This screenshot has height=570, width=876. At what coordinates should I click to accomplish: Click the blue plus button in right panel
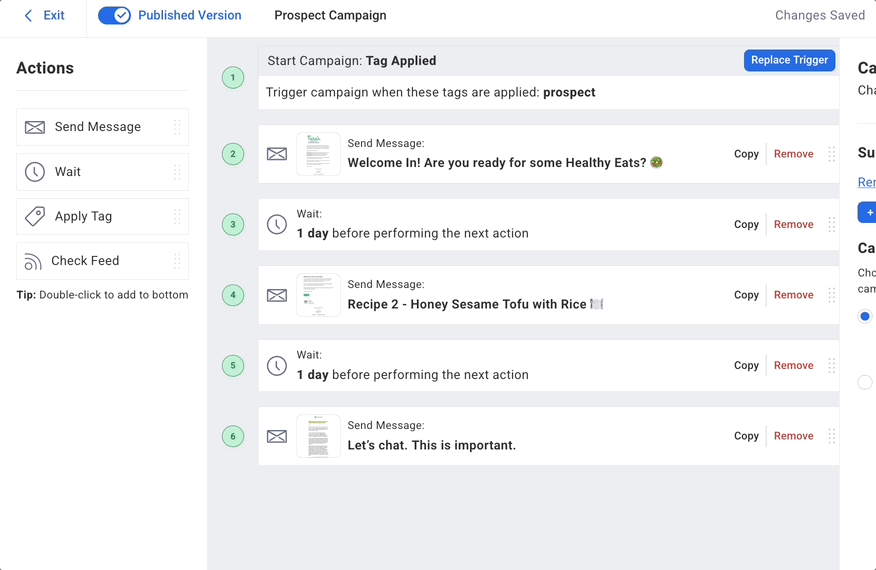[x=868, y=212]
